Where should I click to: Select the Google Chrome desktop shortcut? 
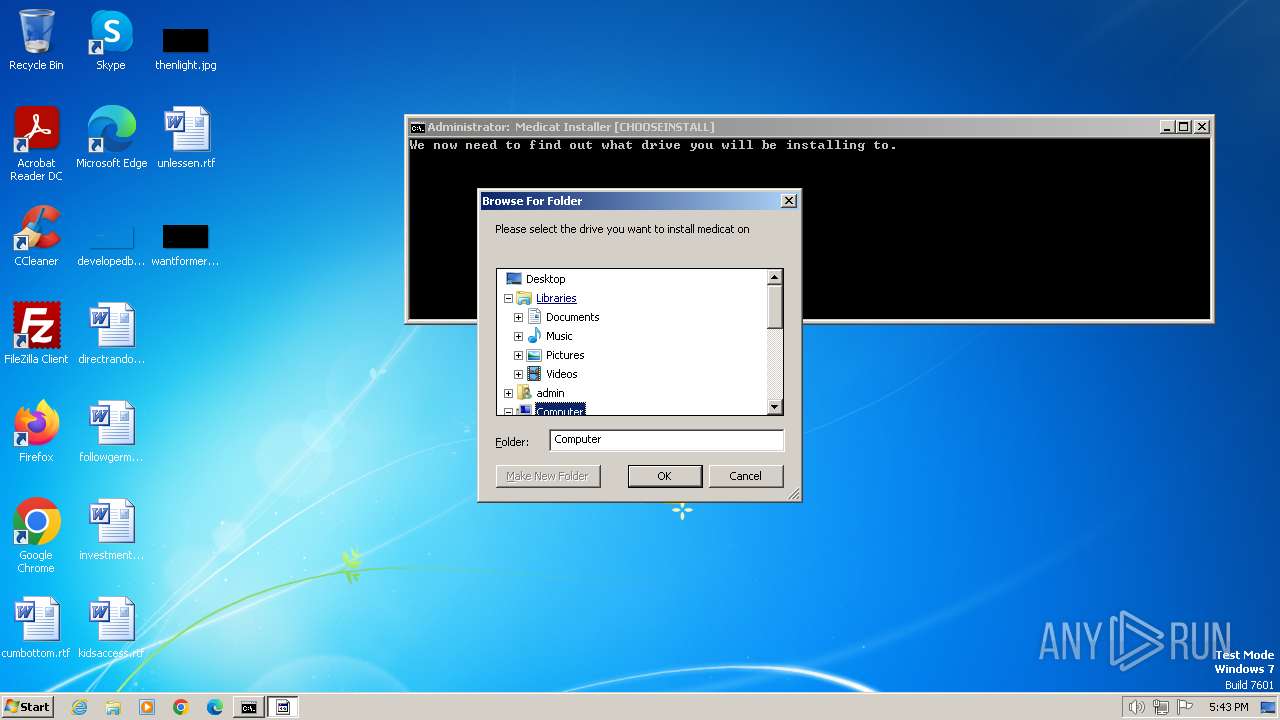coord(36,535)
